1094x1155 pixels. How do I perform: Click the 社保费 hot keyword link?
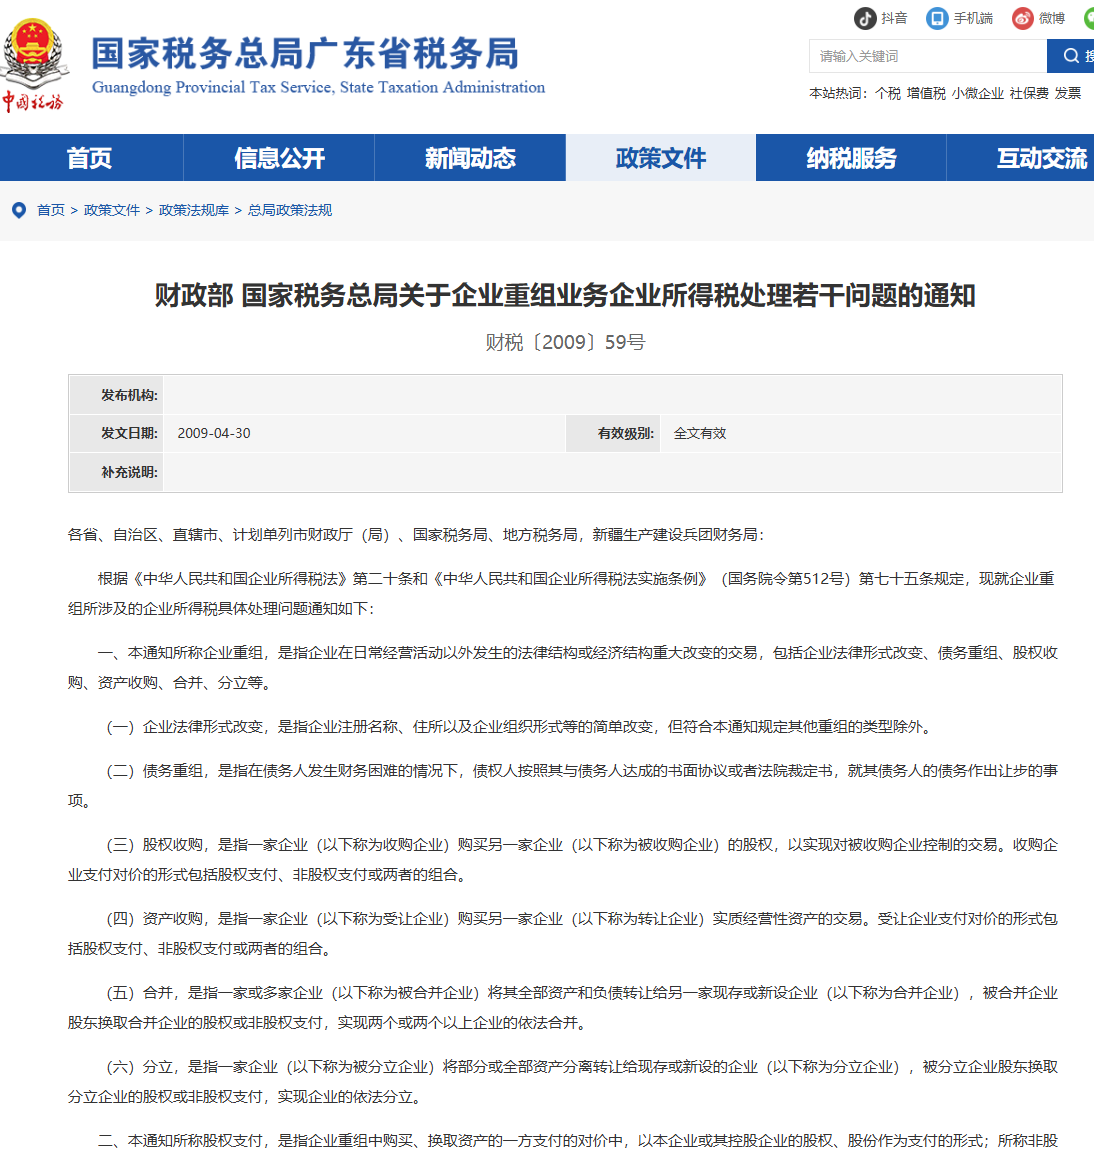click(x=1029, y=93)
